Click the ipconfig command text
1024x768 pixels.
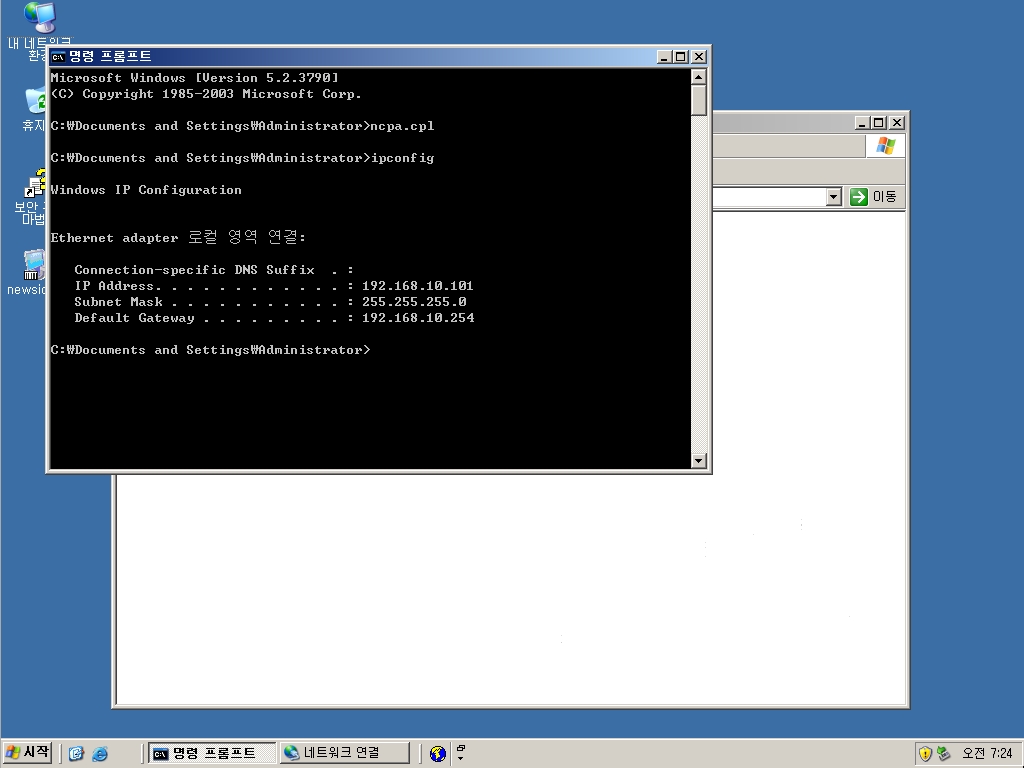(x=402, y=158)
